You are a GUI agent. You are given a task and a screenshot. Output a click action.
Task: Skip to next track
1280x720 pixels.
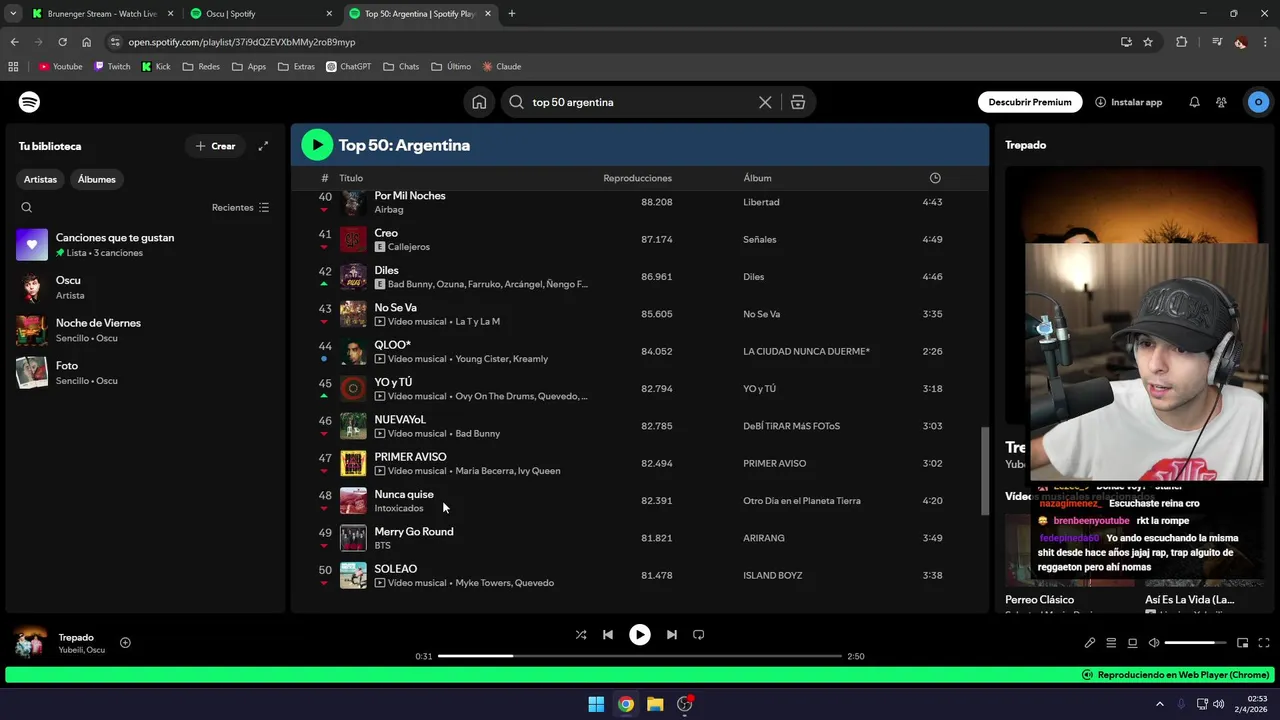671,634
